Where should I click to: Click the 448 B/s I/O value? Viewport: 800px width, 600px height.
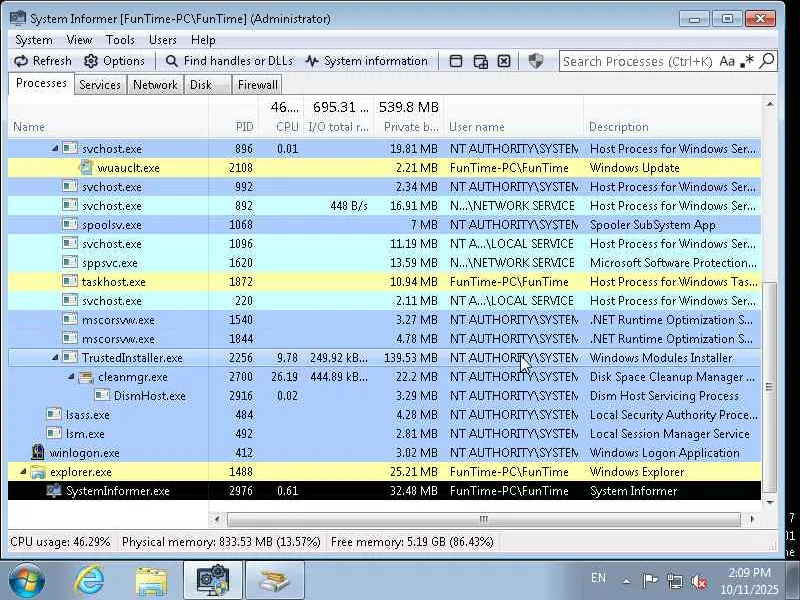(349, 206)
